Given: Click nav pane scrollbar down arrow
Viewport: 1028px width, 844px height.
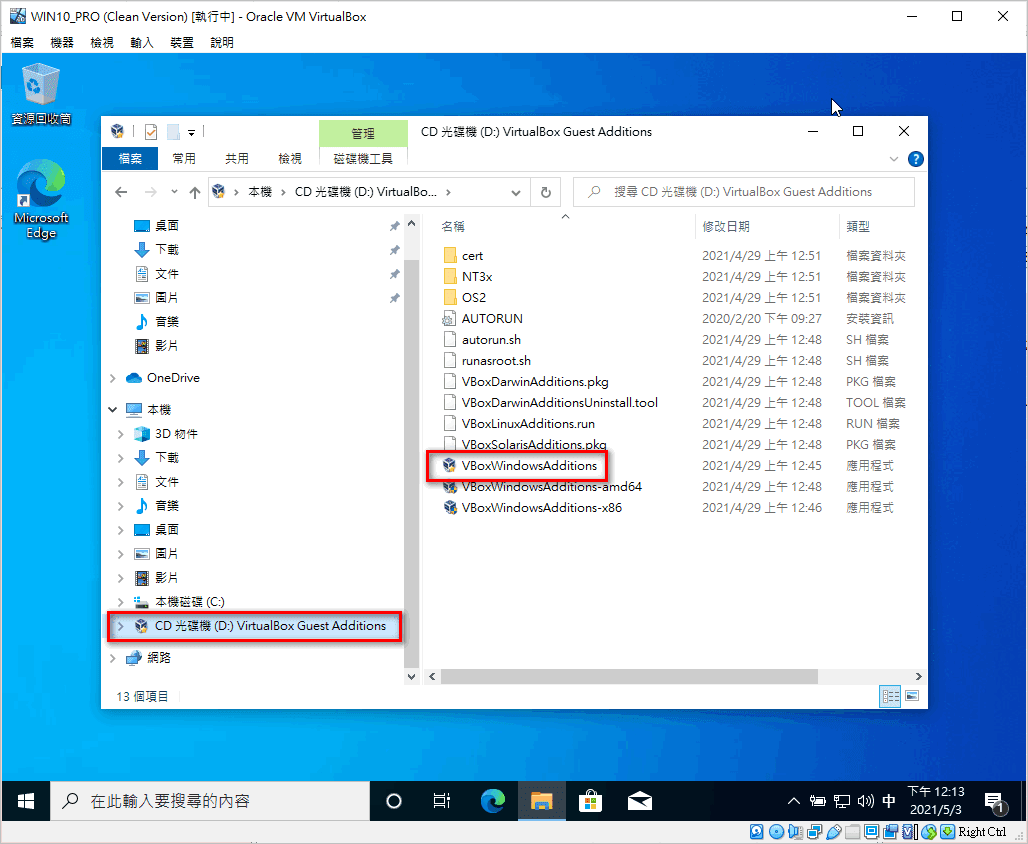Looking at the screenshot, I should pos(412,676).
